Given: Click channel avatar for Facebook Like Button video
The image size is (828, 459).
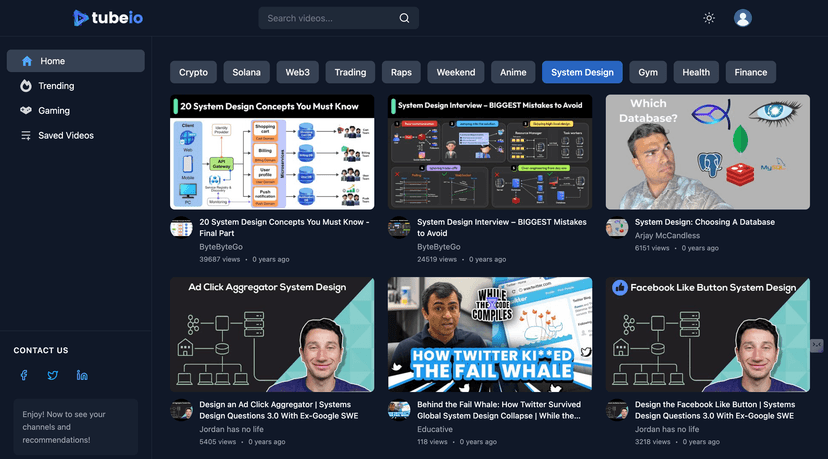Looking at the screenshot, I should (x=617, y=410).
